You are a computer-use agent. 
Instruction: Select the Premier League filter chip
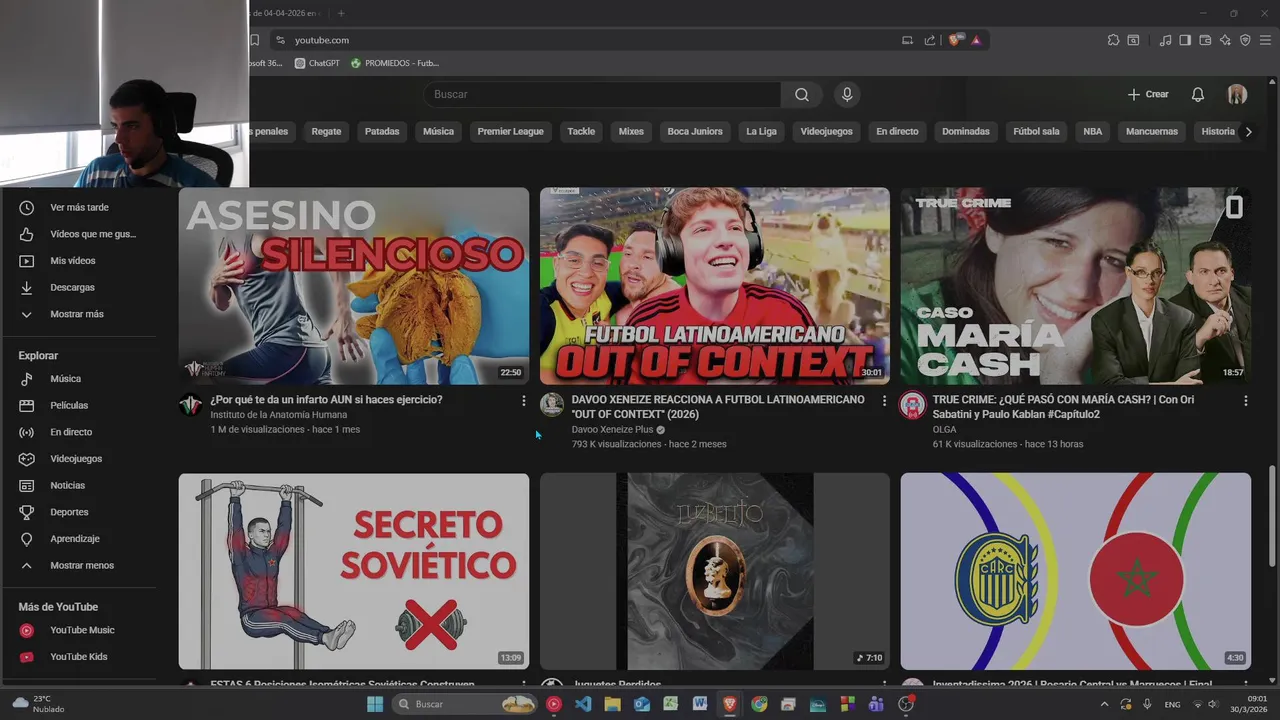510,131
